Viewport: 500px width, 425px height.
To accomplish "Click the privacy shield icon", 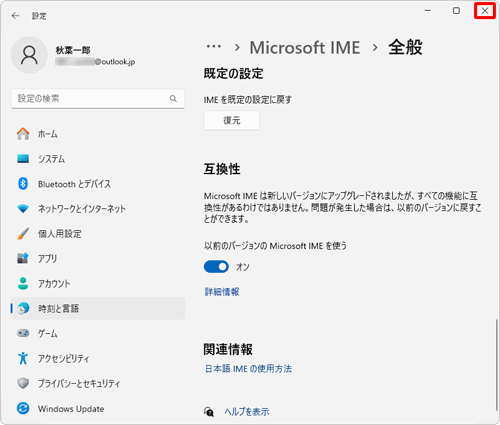I will [23, 383].
